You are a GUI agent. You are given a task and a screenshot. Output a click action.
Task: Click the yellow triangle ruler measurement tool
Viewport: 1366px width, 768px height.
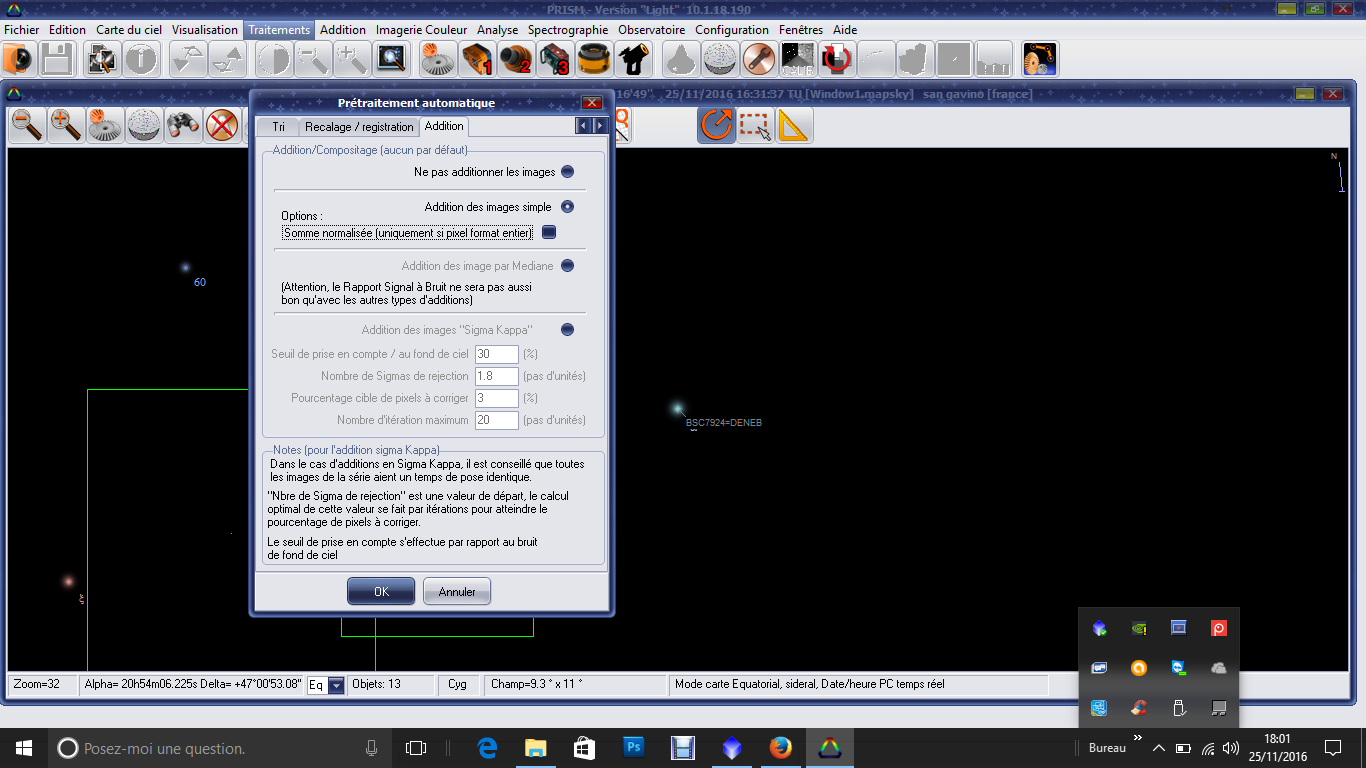tap(794, 125)
